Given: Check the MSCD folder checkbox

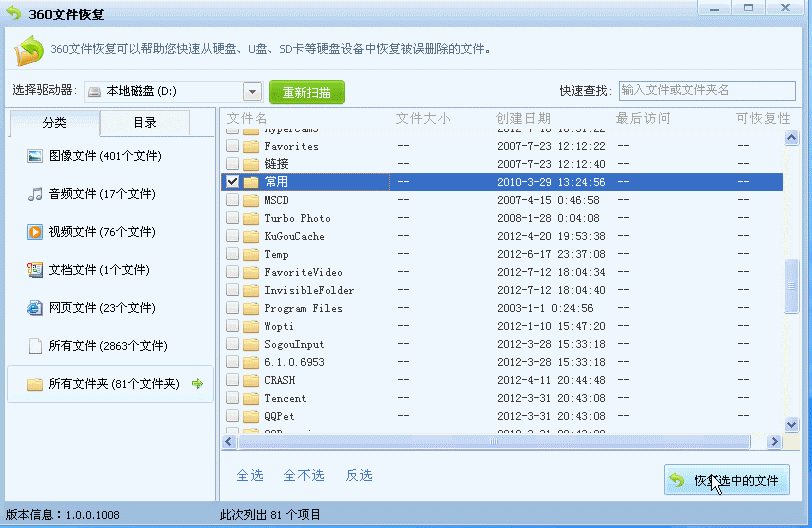Looking at the screenshot, I should click(233, 200).
